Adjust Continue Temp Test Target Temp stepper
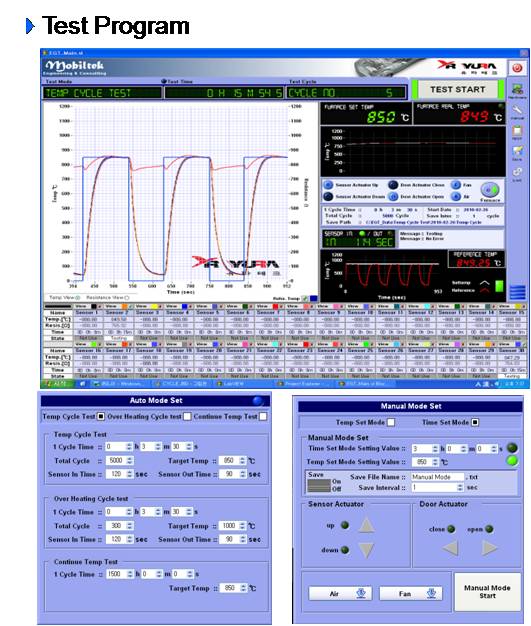 243,588
